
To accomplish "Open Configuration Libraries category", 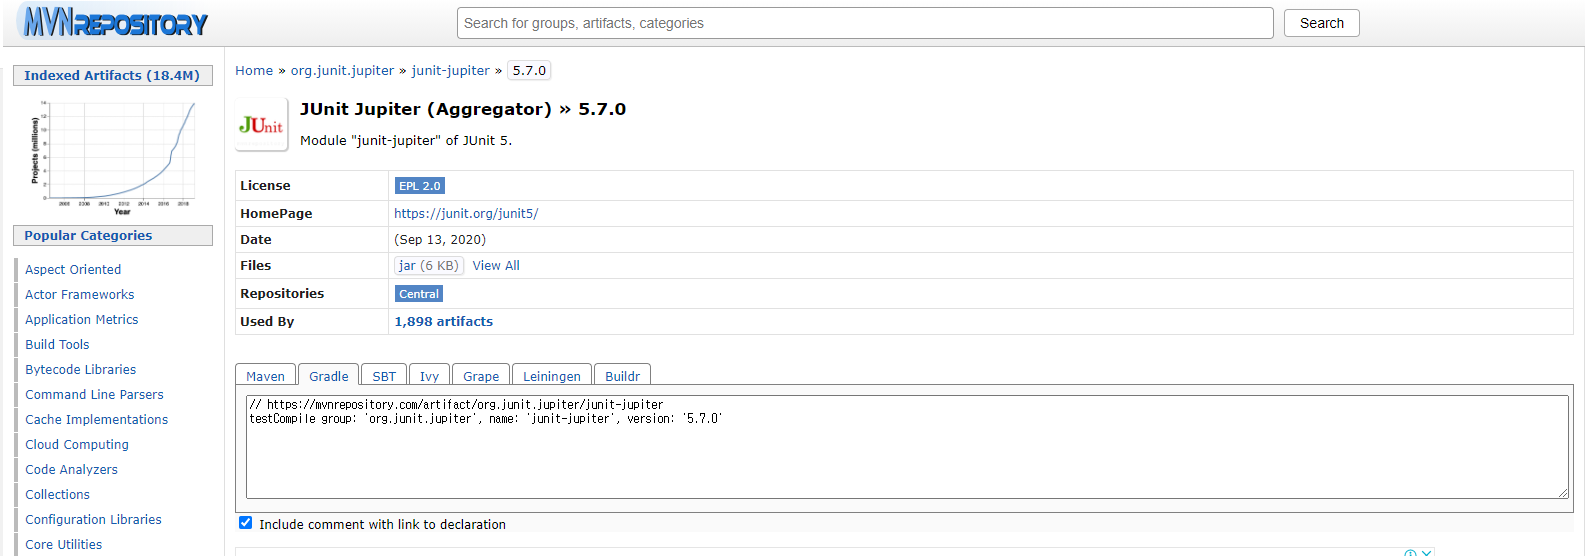I will 93,520.
